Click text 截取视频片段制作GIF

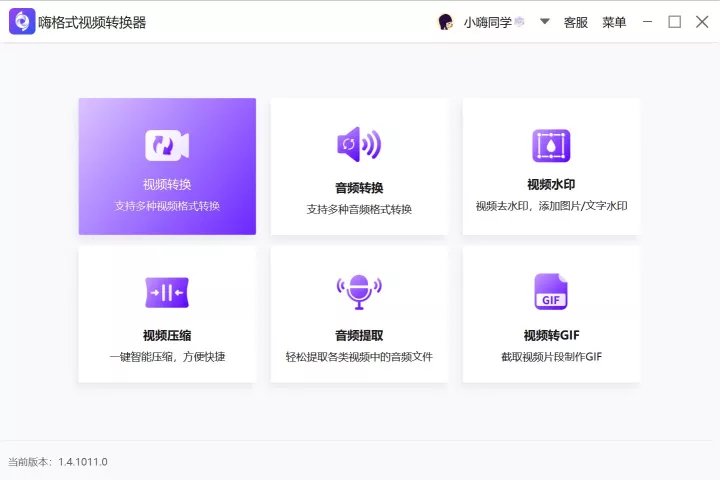point(551,356)
